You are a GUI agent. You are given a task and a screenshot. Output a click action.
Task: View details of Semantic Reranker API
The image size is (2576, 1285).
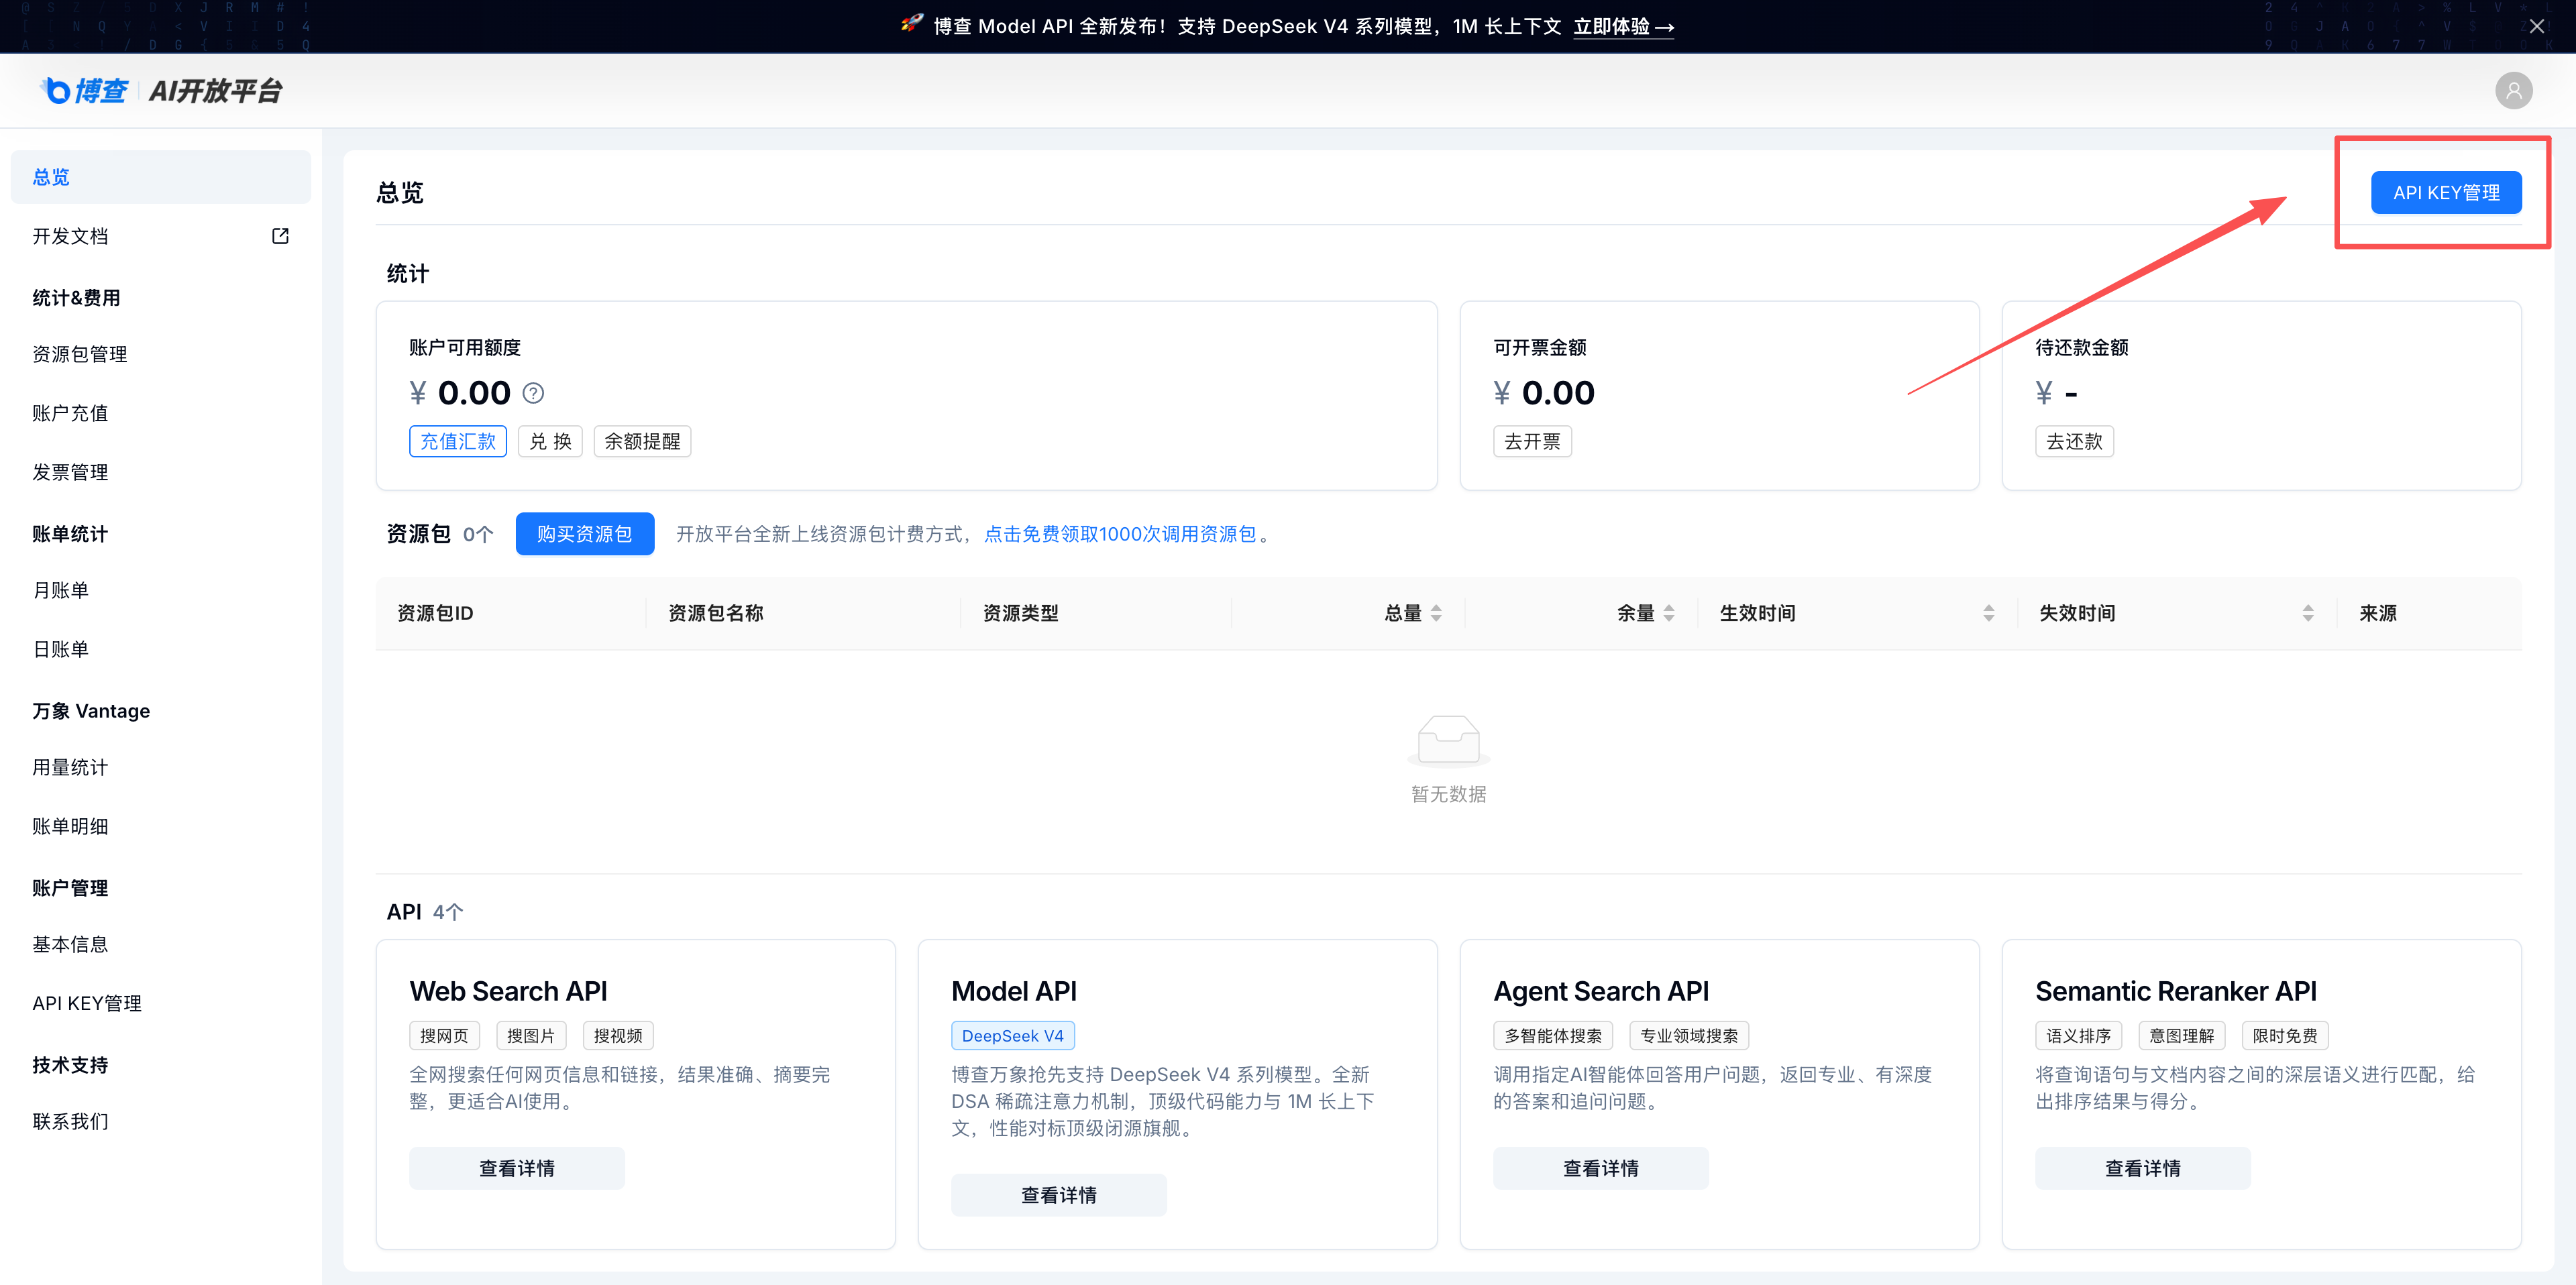click(x=2143, y=1168)
